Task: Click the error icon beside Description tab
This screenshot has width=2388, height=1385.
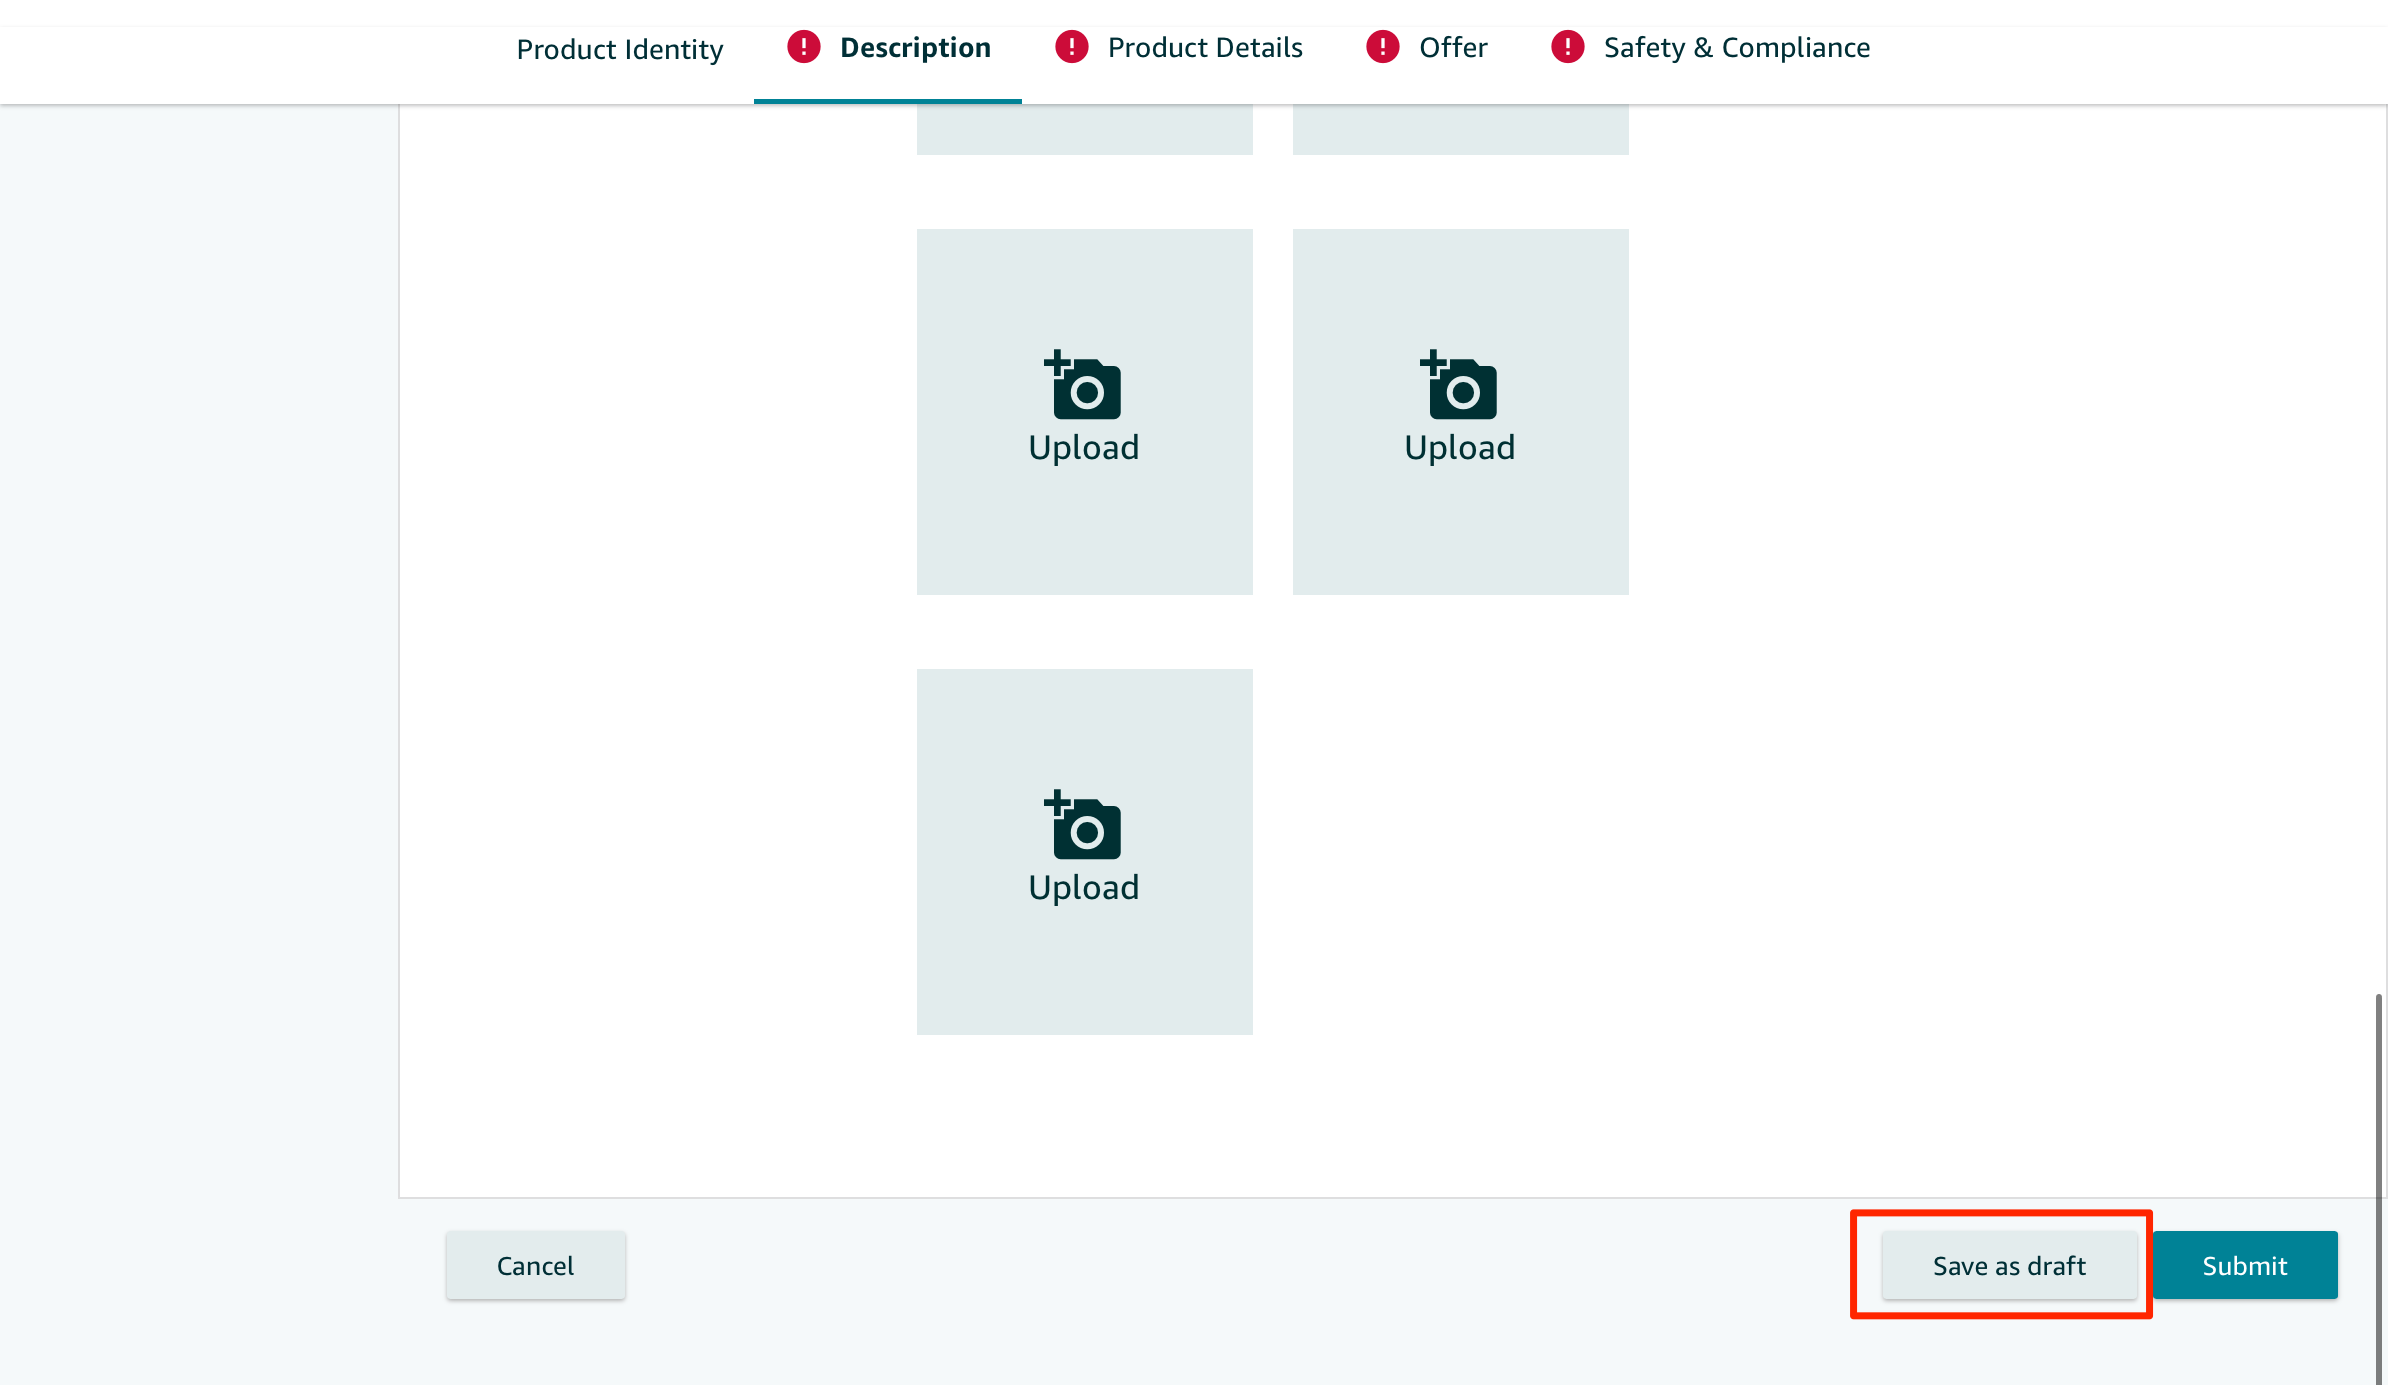Action: coord(803,47)
